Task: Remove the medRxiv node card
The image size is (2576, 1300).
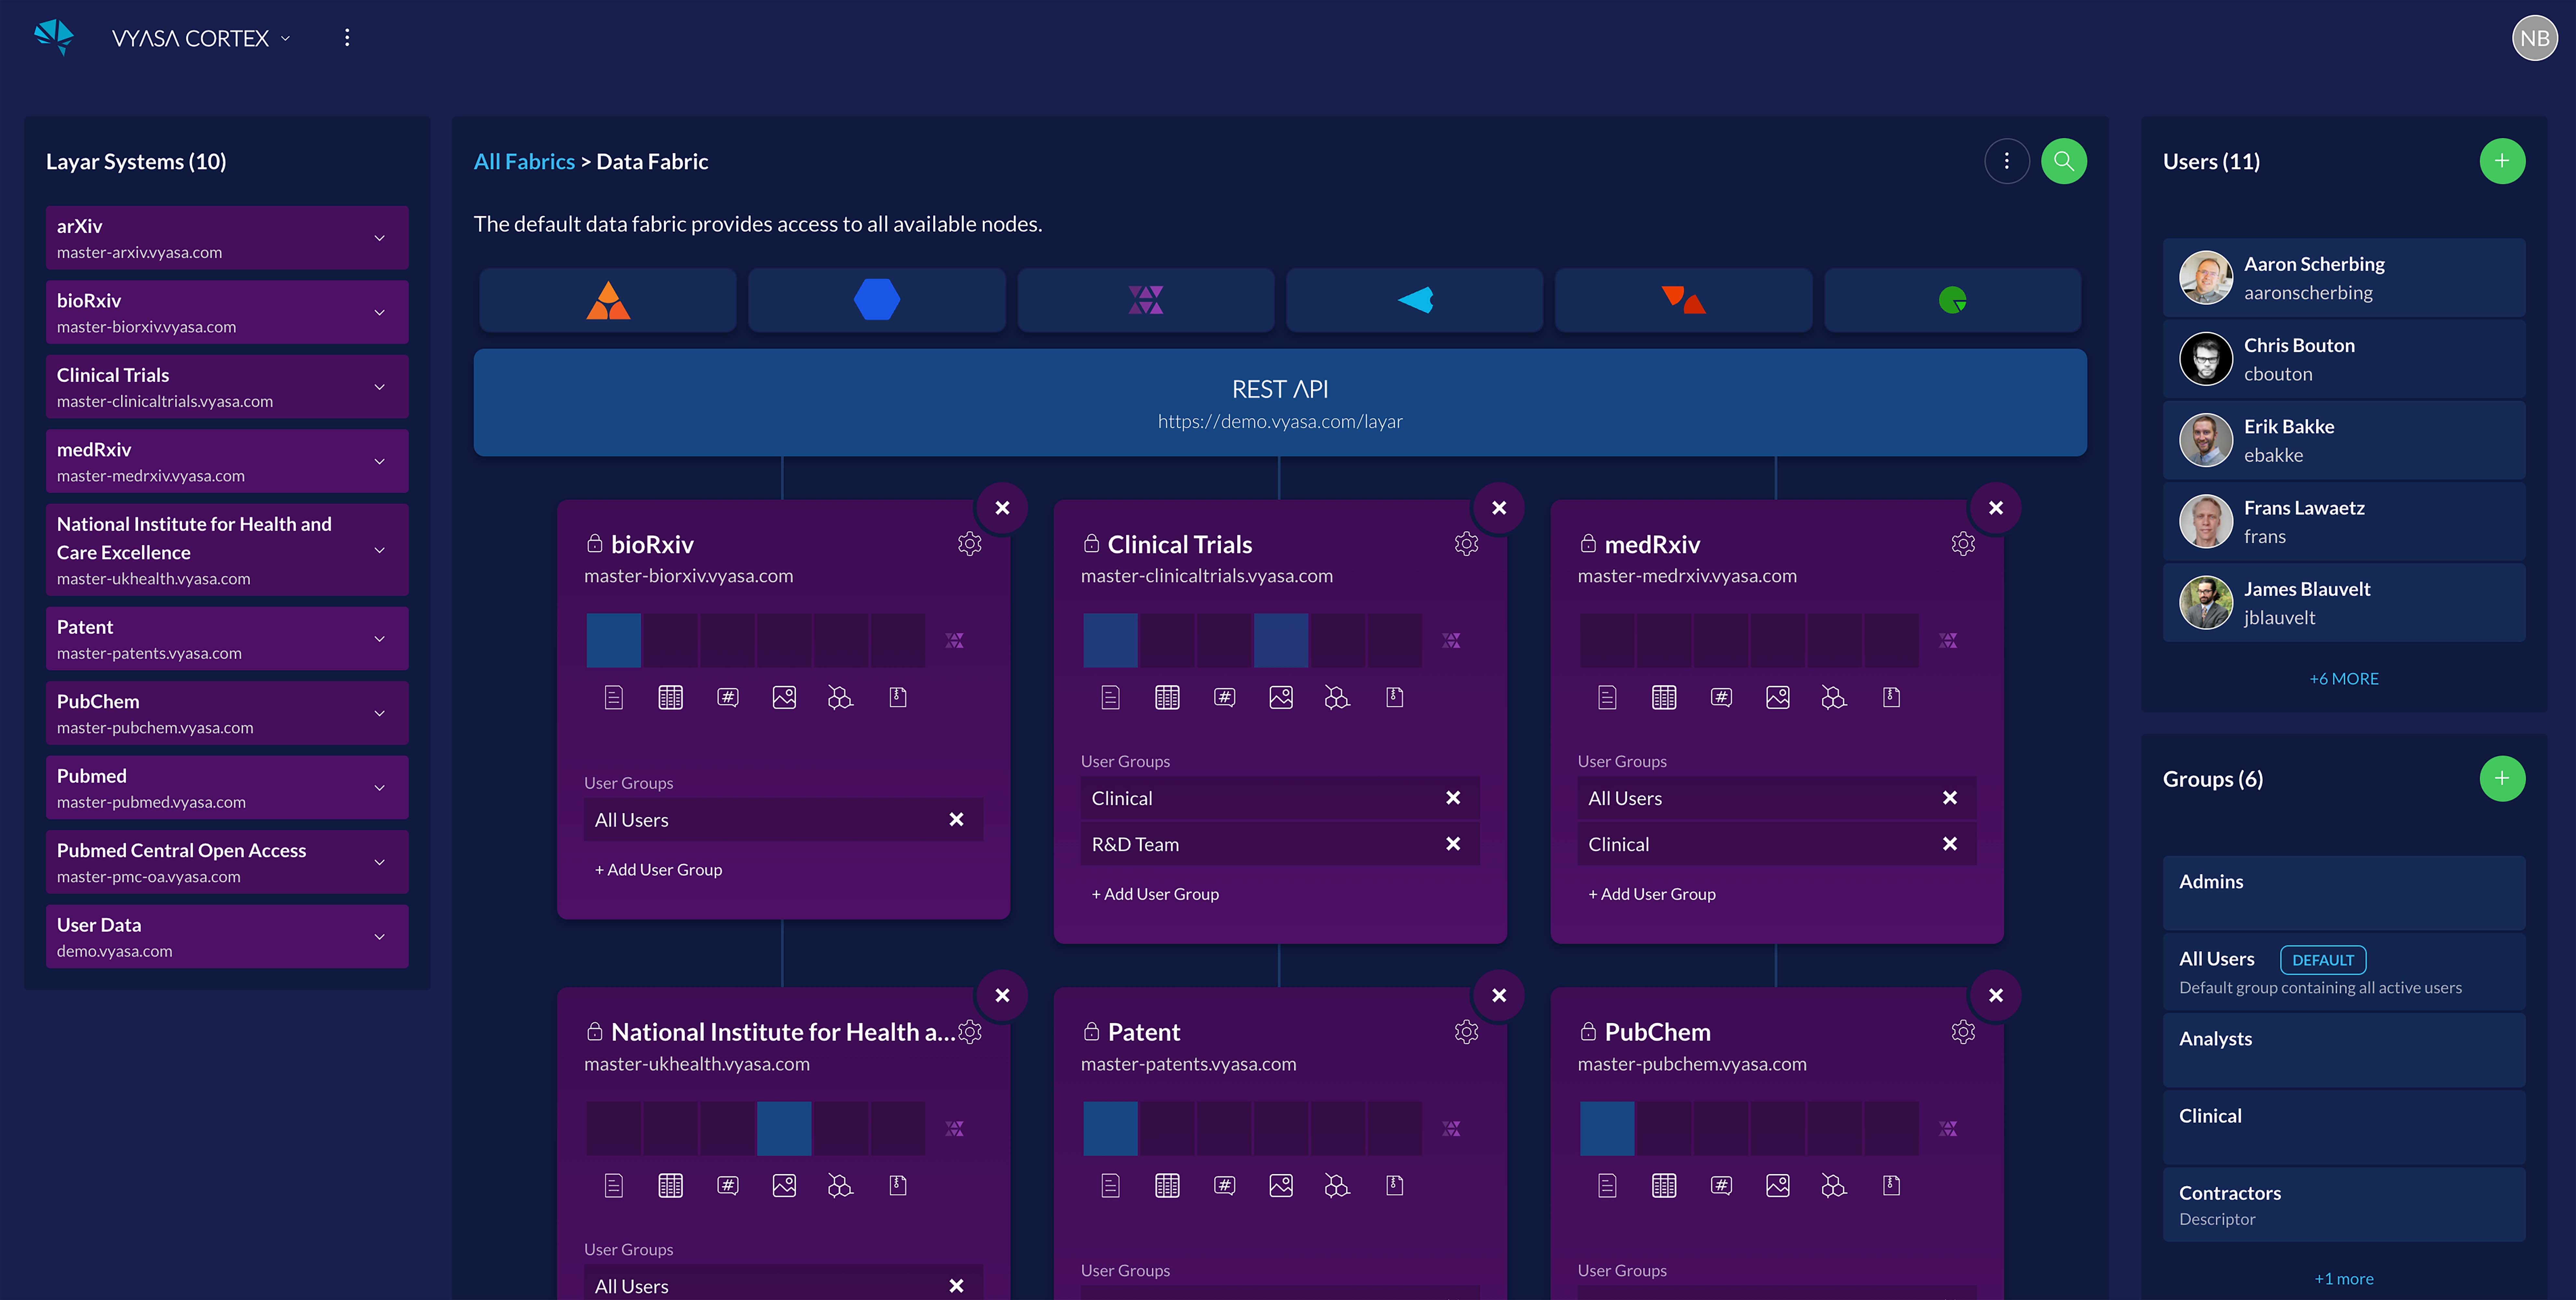Action: [1996, 508]
